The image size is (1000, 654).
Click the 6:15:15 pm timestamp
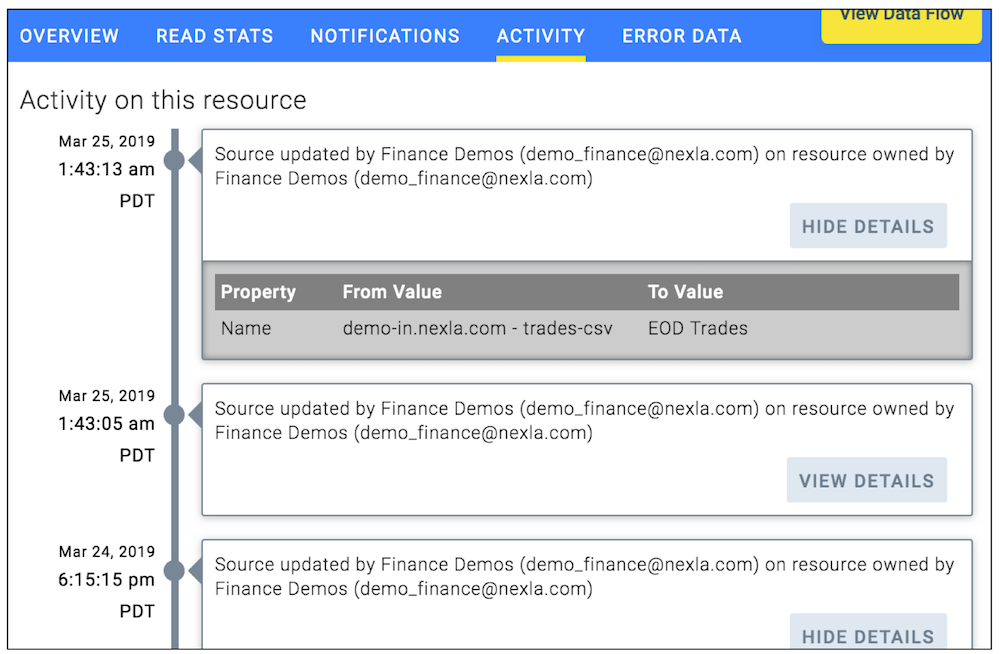(x=107, y=579)
